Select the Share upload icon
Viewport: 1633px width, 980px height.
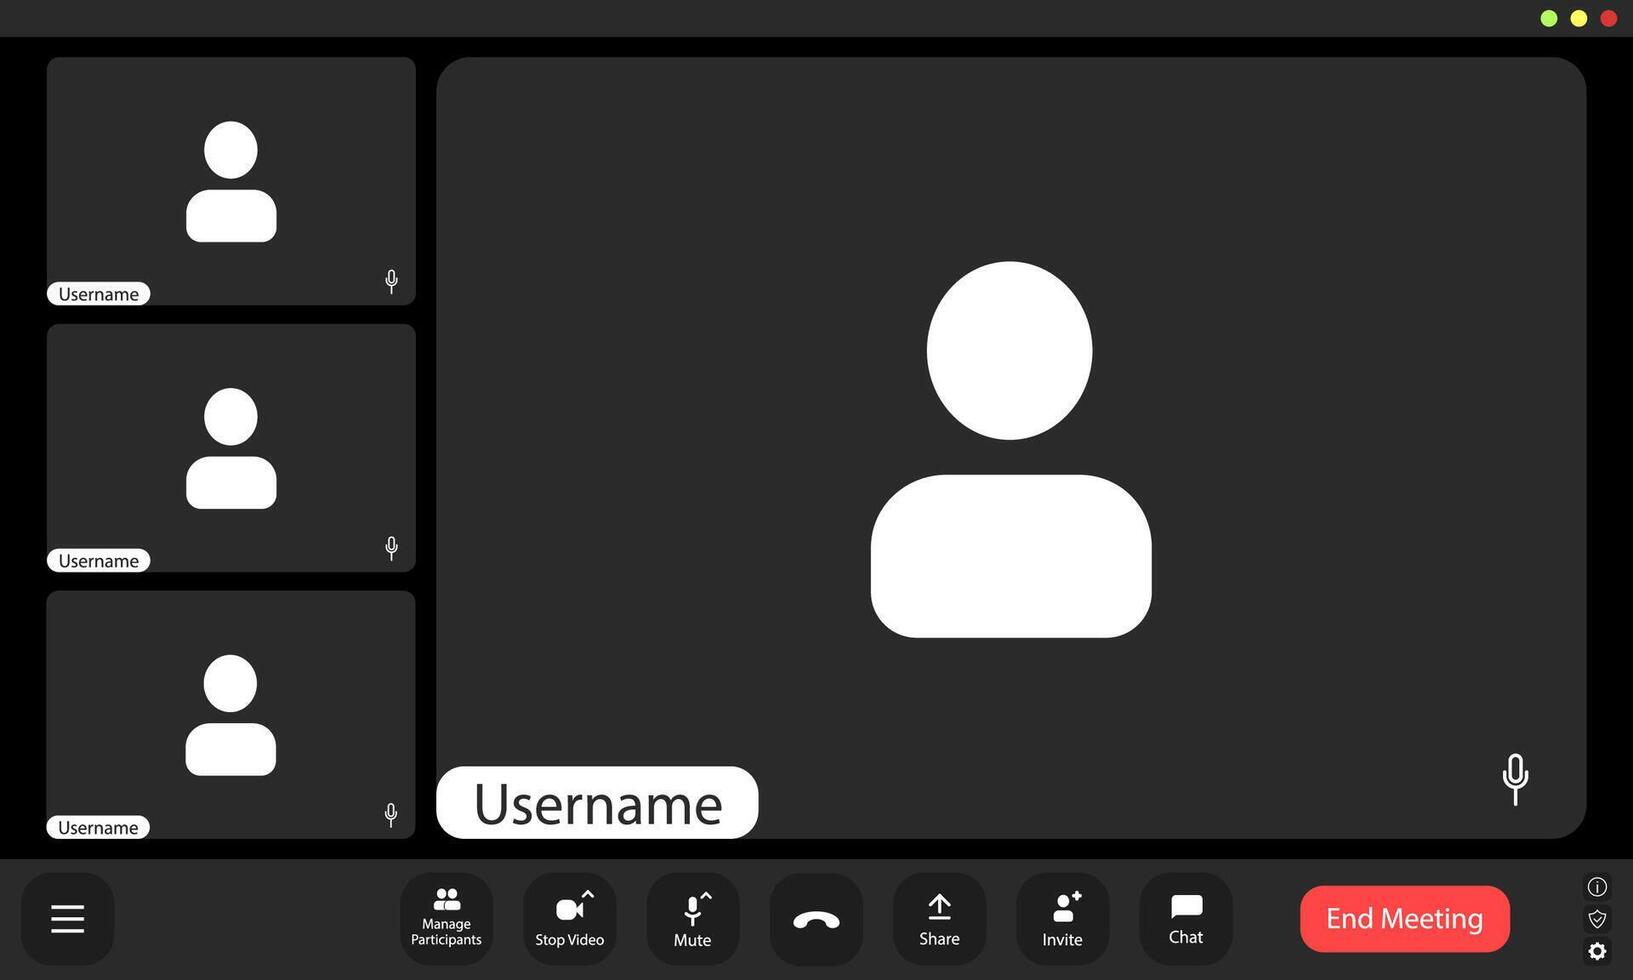(x=938, y=908)
